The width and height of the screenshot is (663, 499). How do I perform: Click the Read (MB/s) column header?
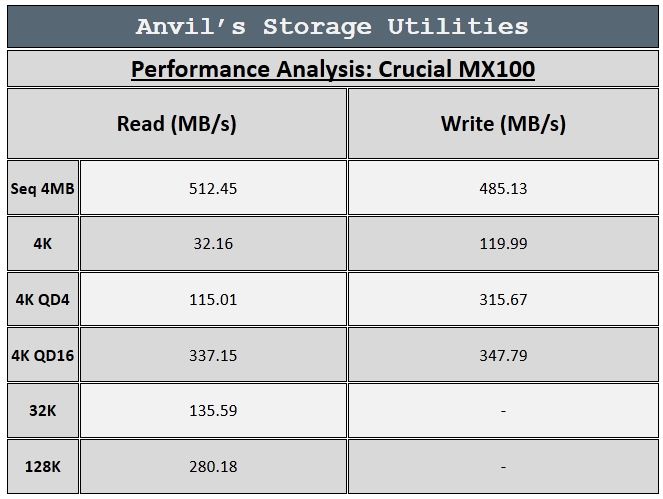click(177, 123)
